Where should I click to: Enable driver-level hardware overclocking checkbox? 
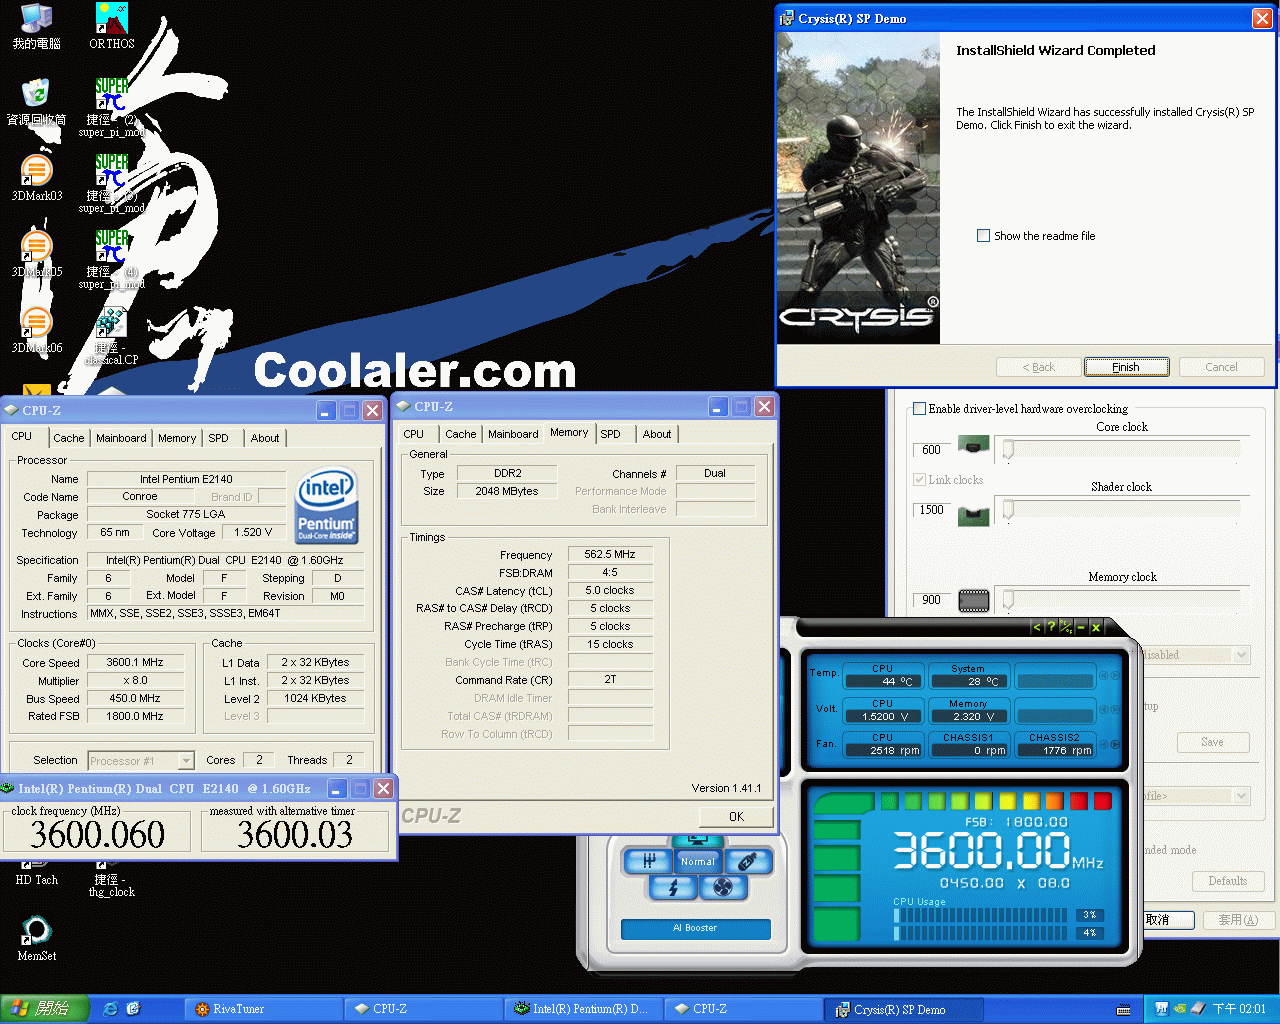pos(919,408)
